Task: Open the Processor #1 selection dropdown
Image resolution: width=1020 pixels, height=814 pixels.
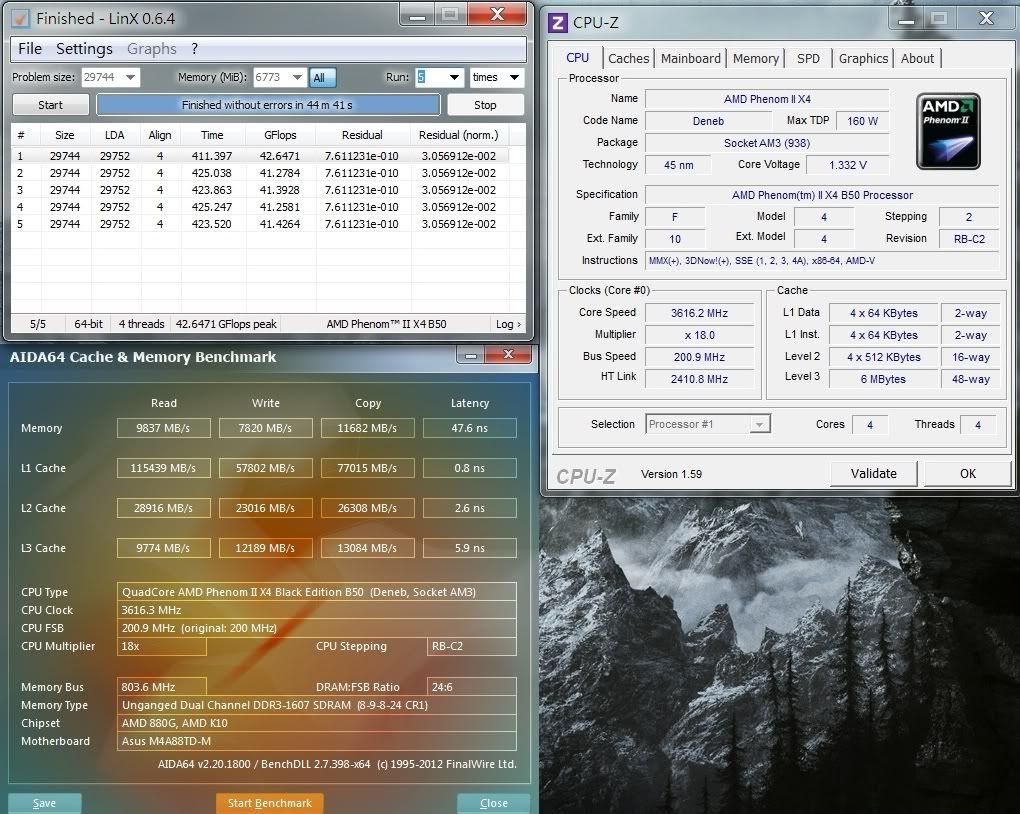Action: point(708,424)
